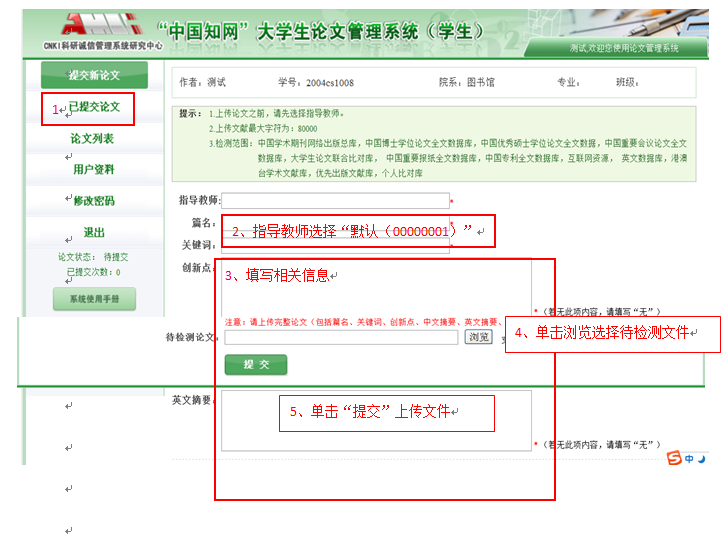Image resolution: width=728 pixels, height=538 pixels.
Task: Open the 论文列表 menu item
Action: (92, 138)
